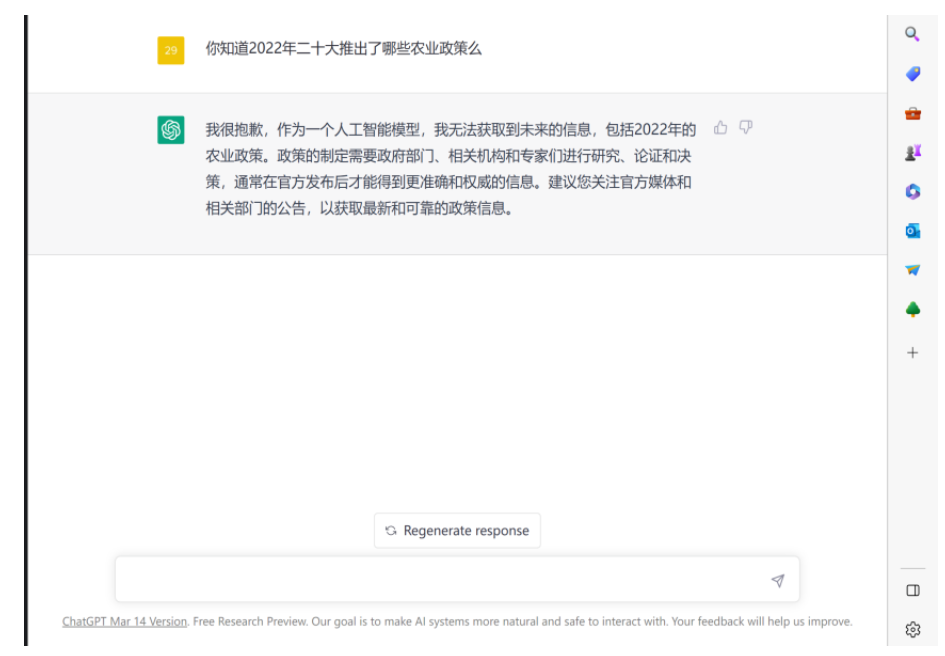Click the green ChatGPT avatar icon
Screen dimensions: 945x656
point(169,128)
